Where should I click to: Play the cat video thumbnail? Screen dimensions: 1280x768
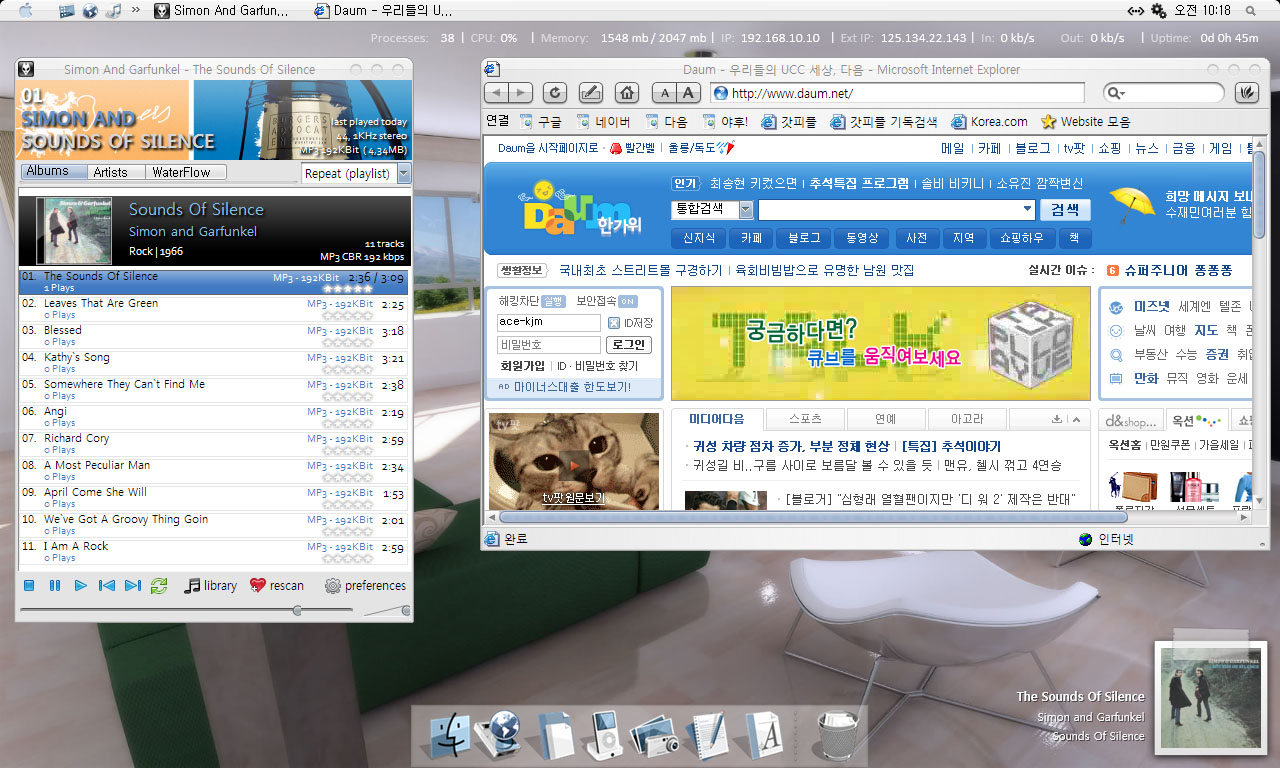tap(574, 462)
